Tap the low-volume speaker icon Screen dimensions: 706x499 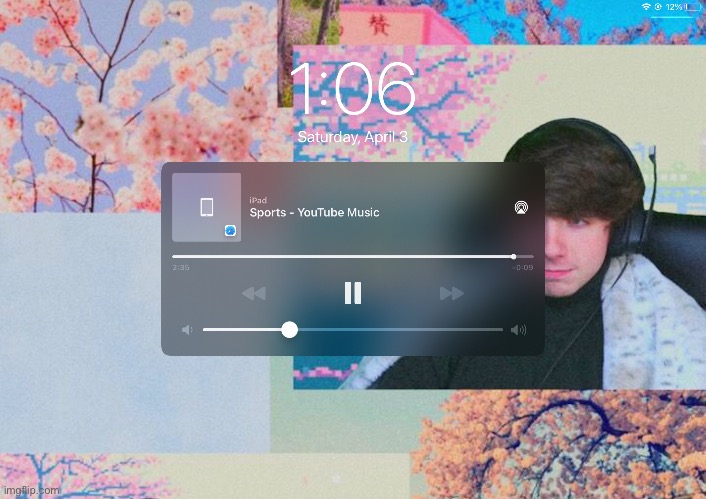point(187,330)
